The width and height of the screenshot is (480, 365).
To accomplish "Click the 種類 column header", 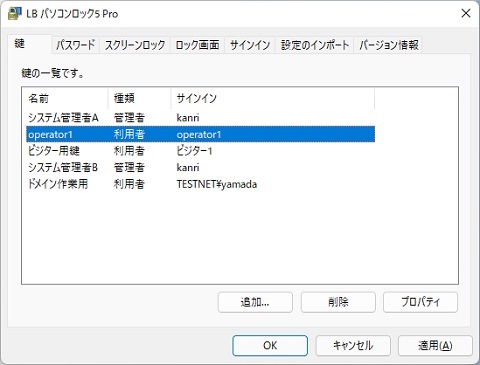I will point(139,98).
